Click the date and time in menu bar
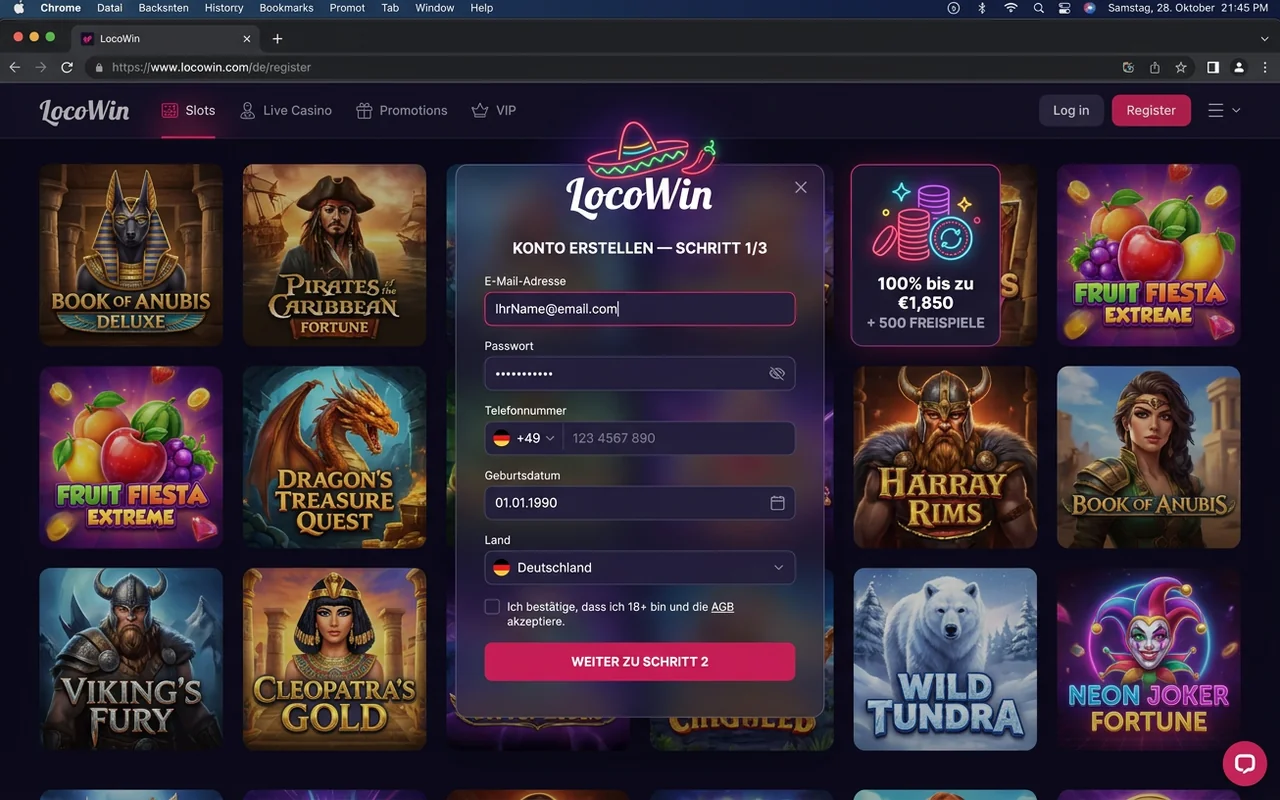The height and width of the screenshot is (800, 1280). click(1188, 8)
